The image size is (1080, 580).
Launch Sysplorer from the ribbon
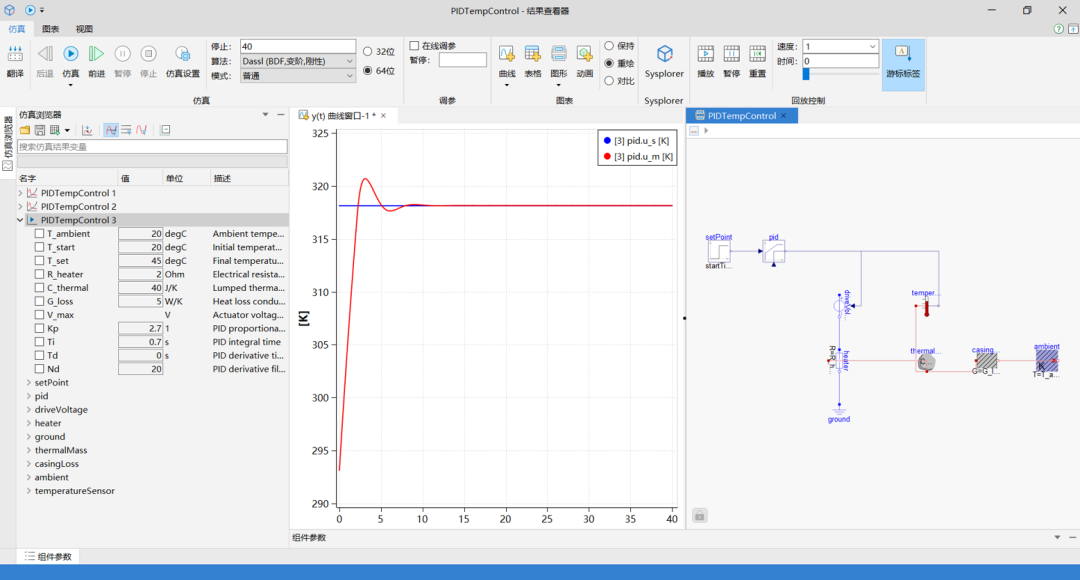pos(664,54)
